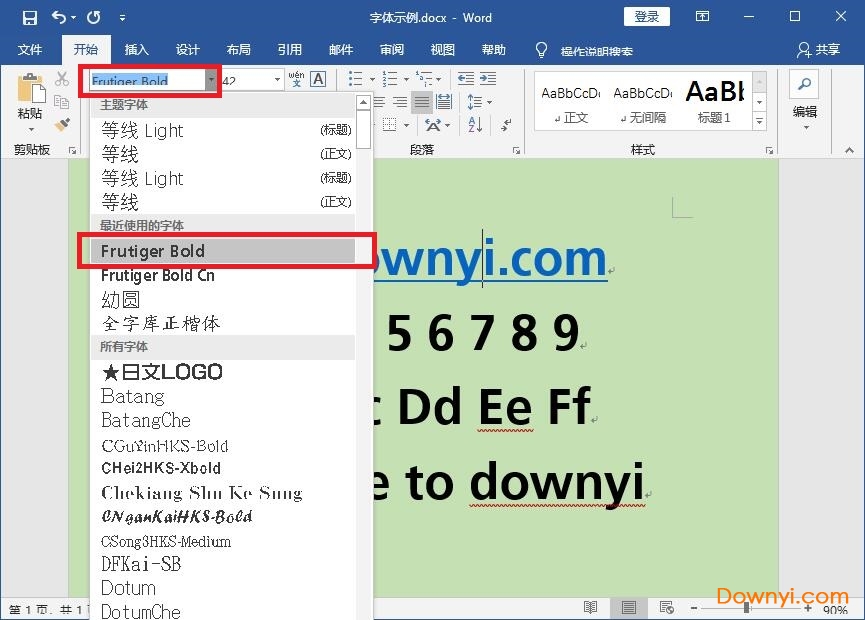865x620 pixels.
Task: Click the Format Painter brush icon
Action: [x=63, y=125]
